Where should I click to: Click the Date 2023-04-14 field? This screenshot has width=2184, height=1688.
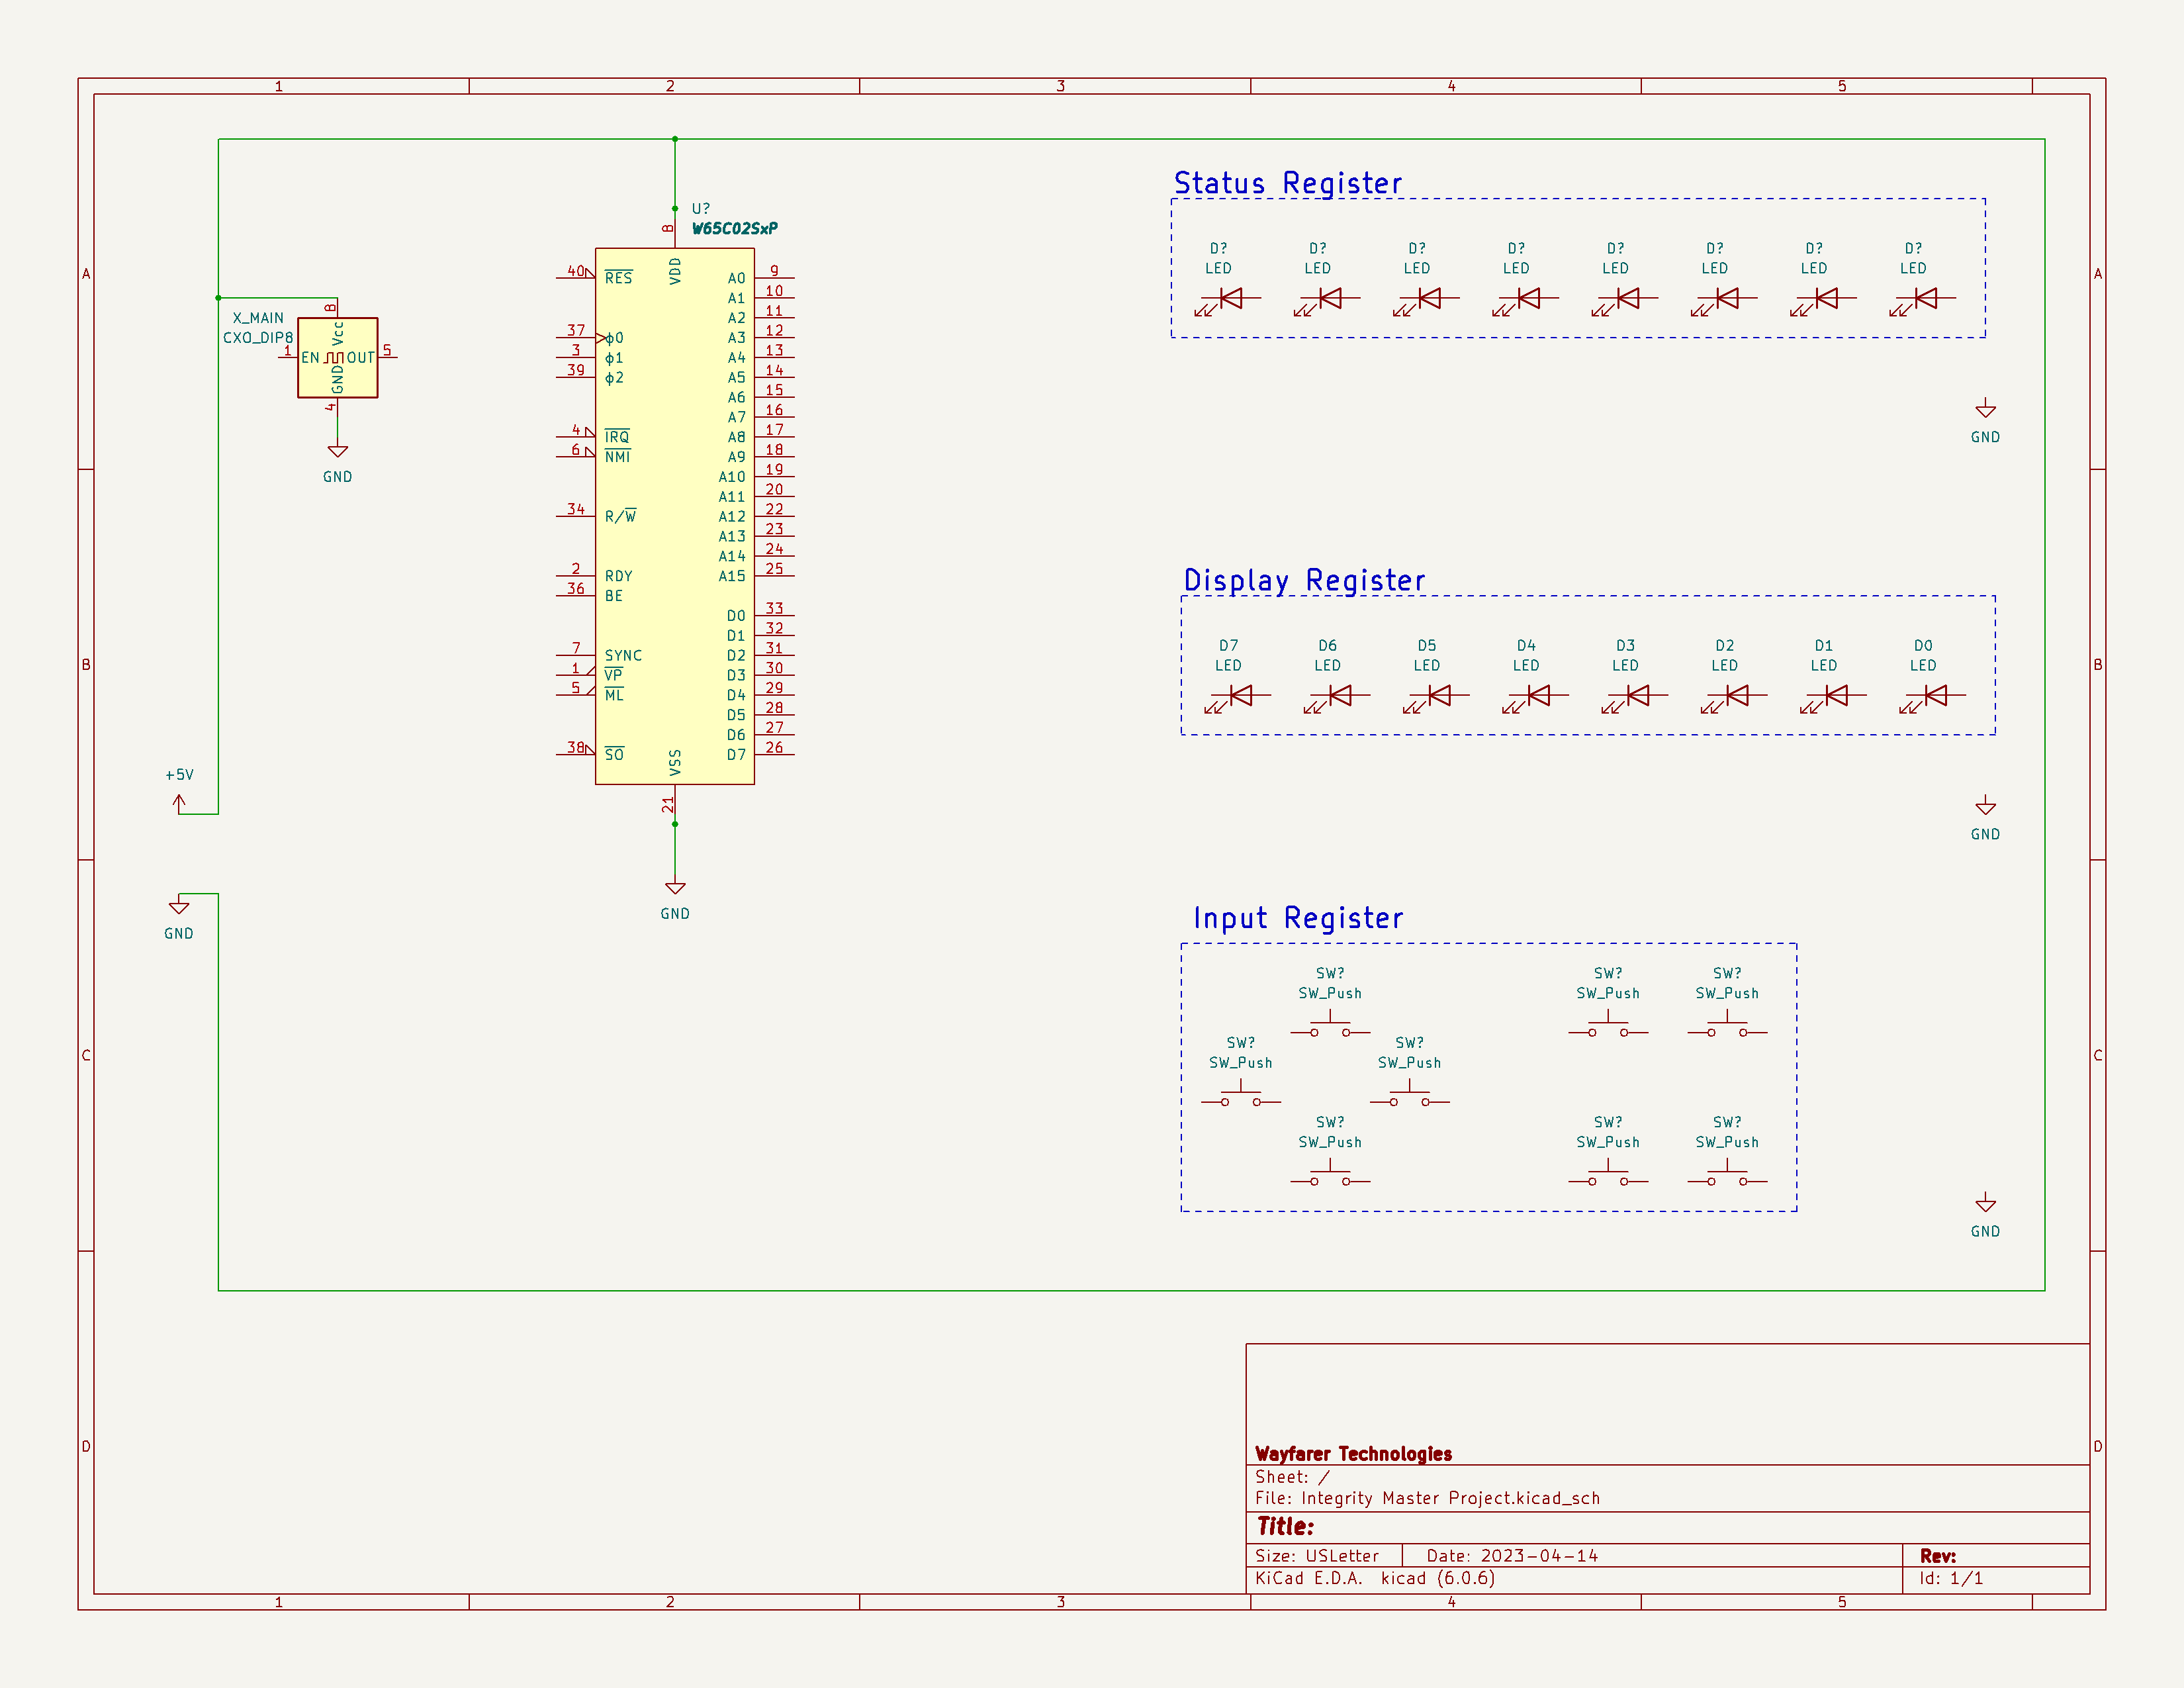point(1512,1556)
